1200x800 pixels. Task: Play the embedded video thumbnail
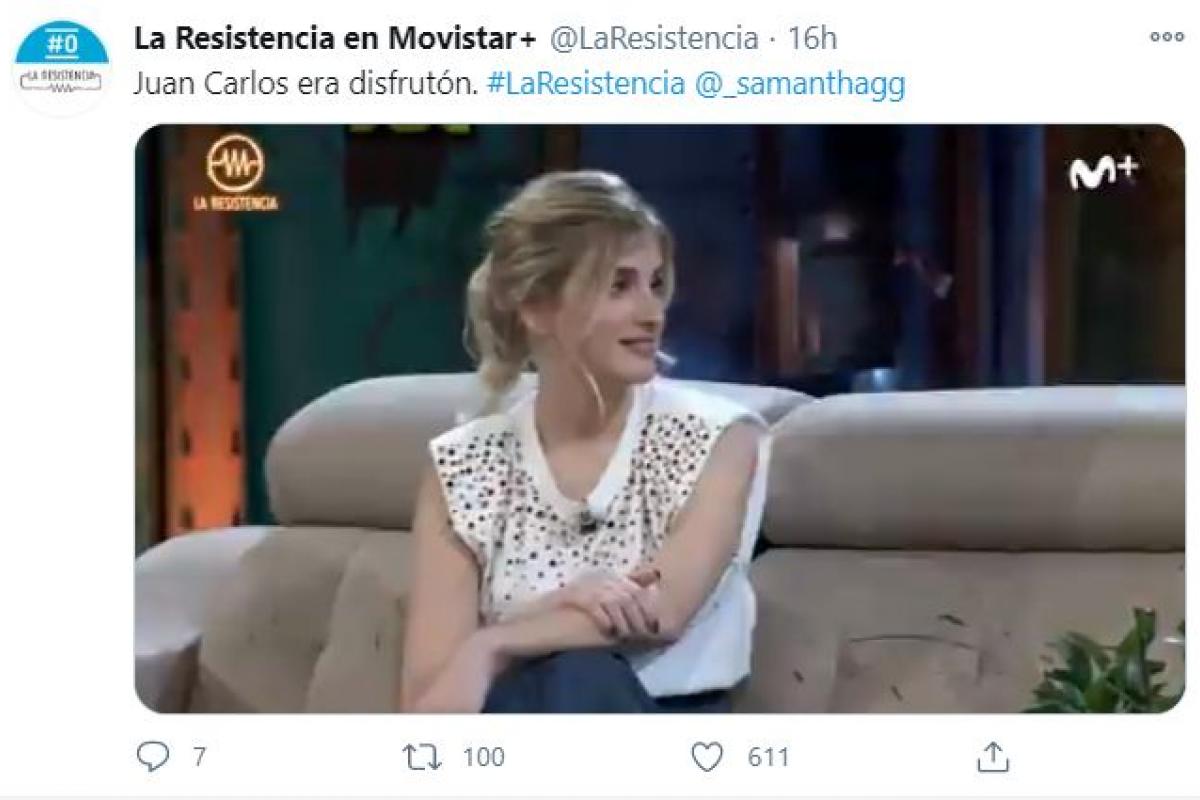660,418
